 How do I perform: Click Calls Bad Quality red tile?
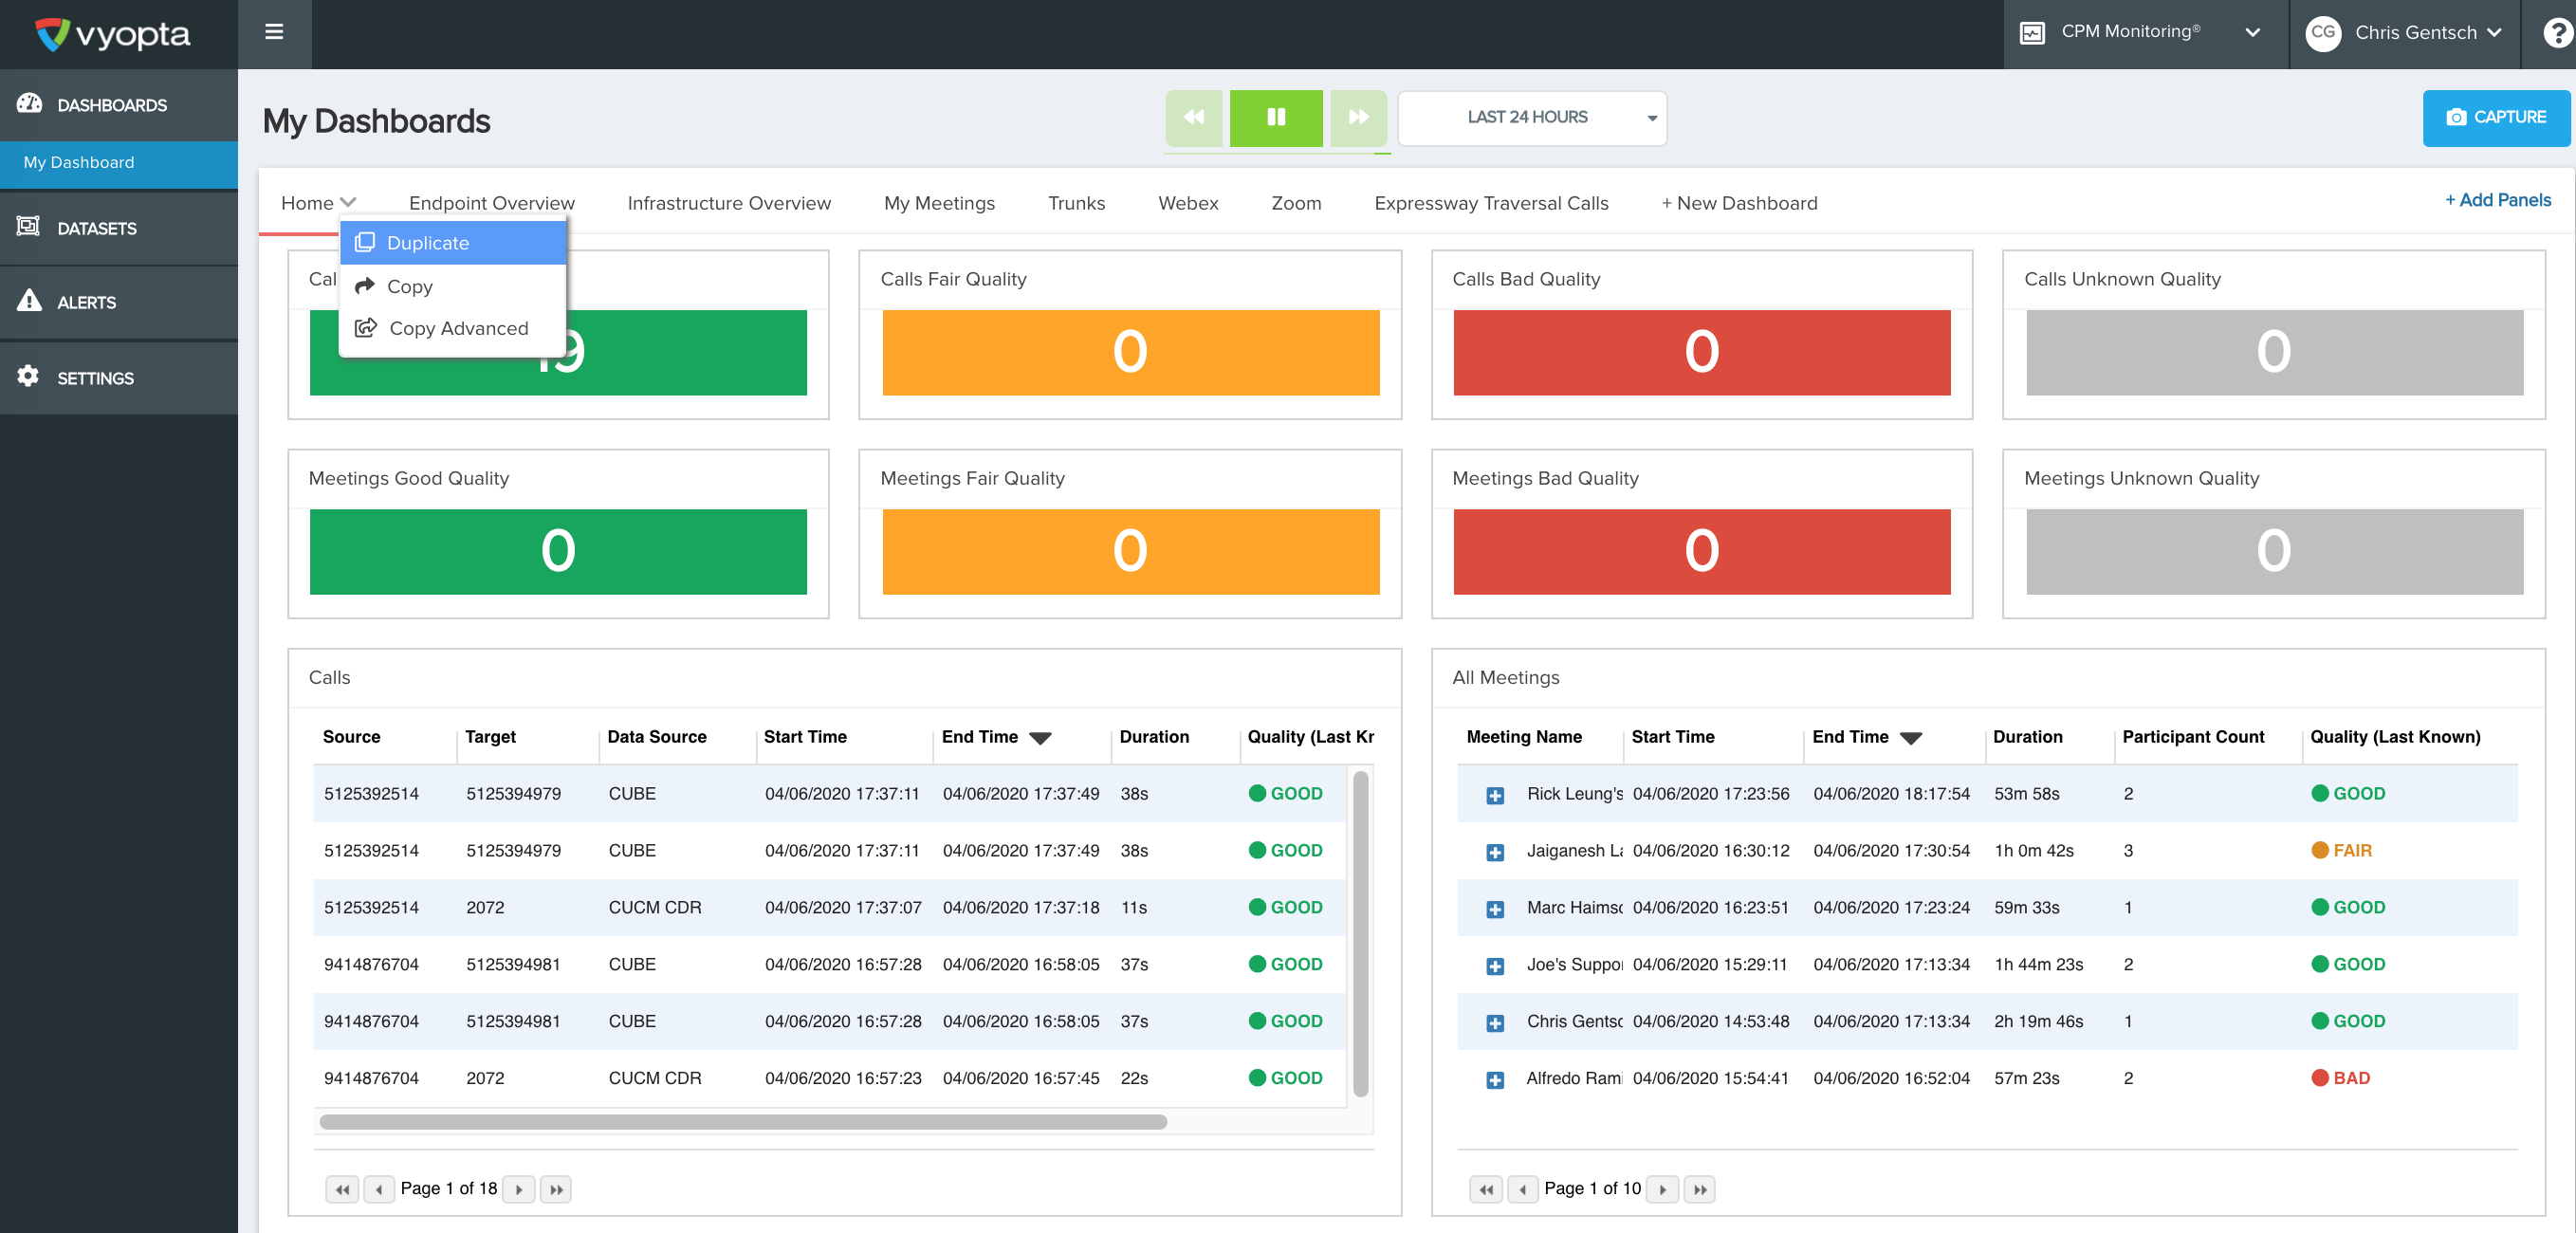click(1701, 352)
